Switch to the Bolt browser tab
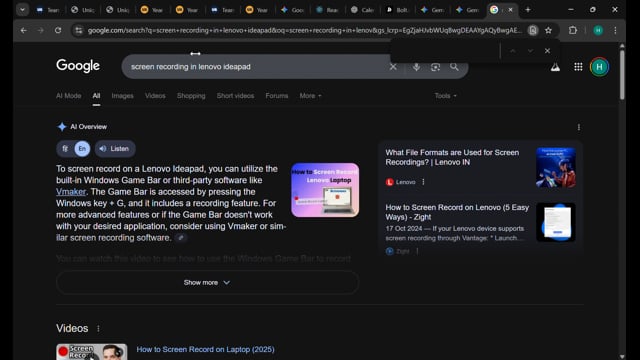Viewport: 640px width, 360px height. click(397, 10)
